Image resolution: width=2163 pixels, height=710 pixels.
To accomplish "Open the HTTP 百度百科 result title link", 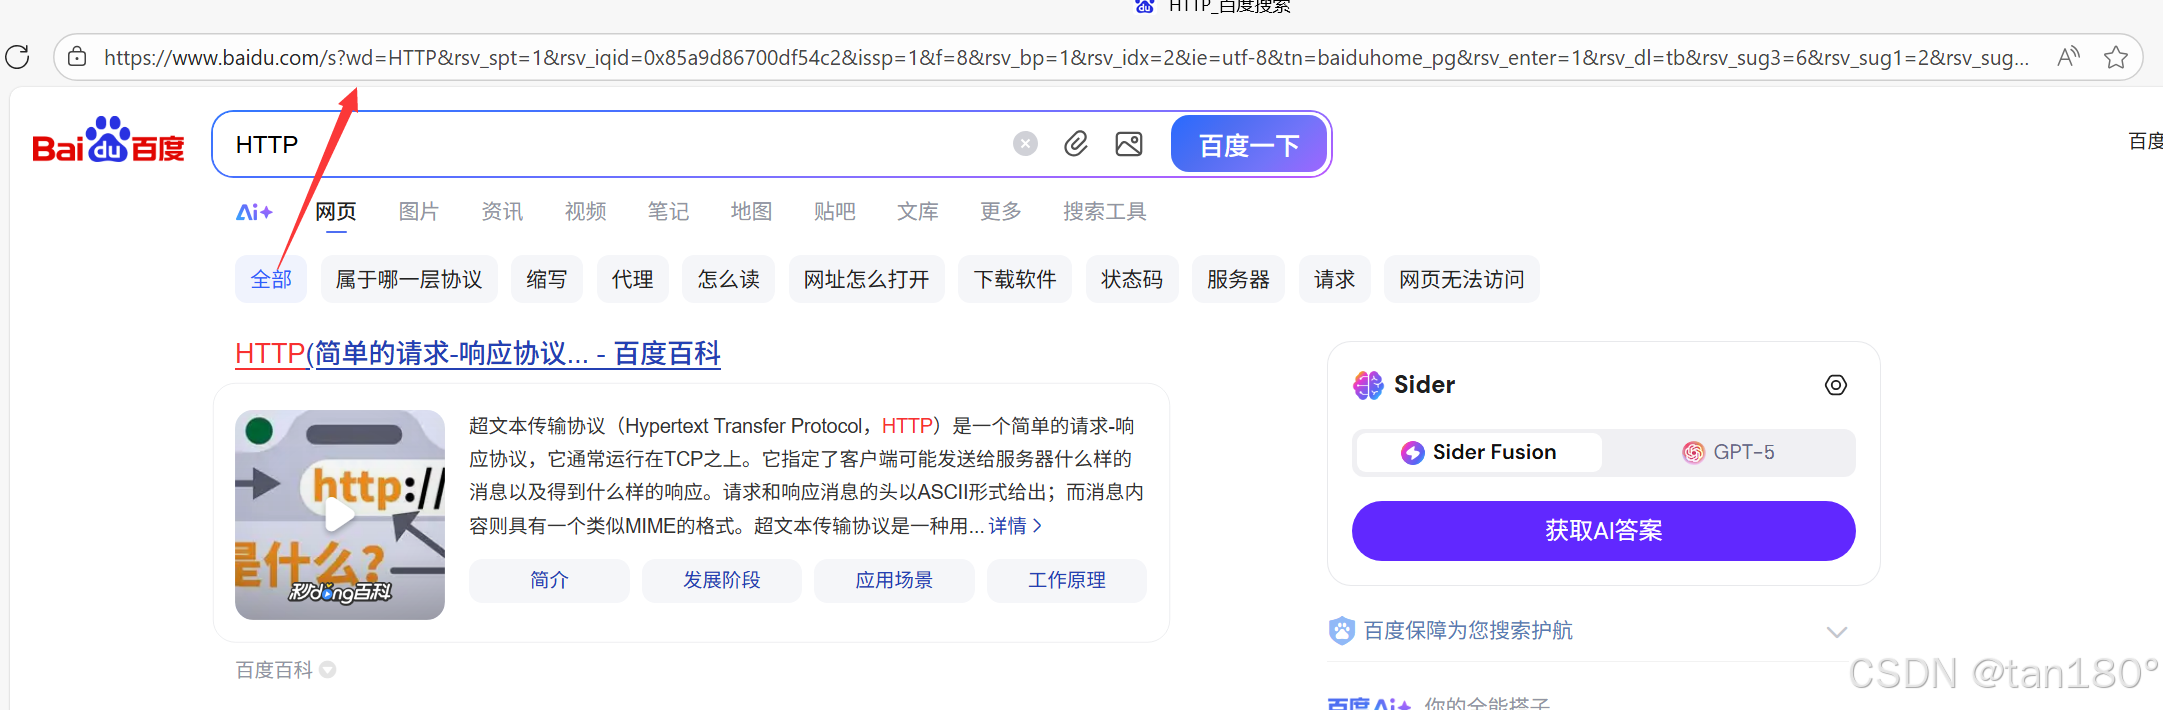I will tap(478, 354).
